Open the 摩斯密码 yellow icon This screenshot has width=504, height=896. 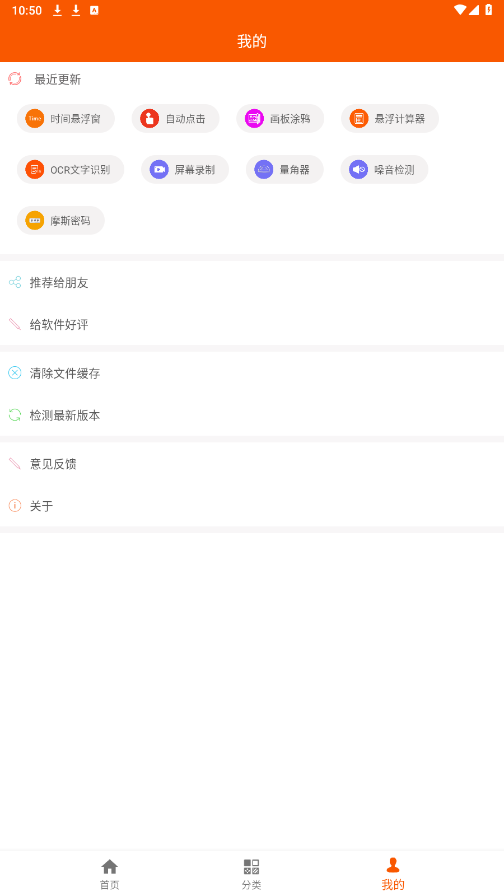click(x=35, y=221)
